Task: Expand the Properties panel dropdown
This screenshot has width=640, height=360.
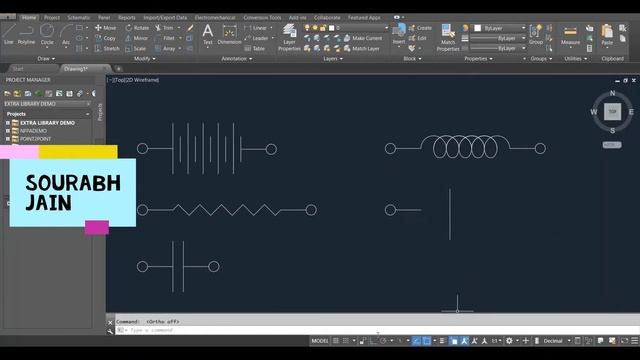Action: pos(478,59)
